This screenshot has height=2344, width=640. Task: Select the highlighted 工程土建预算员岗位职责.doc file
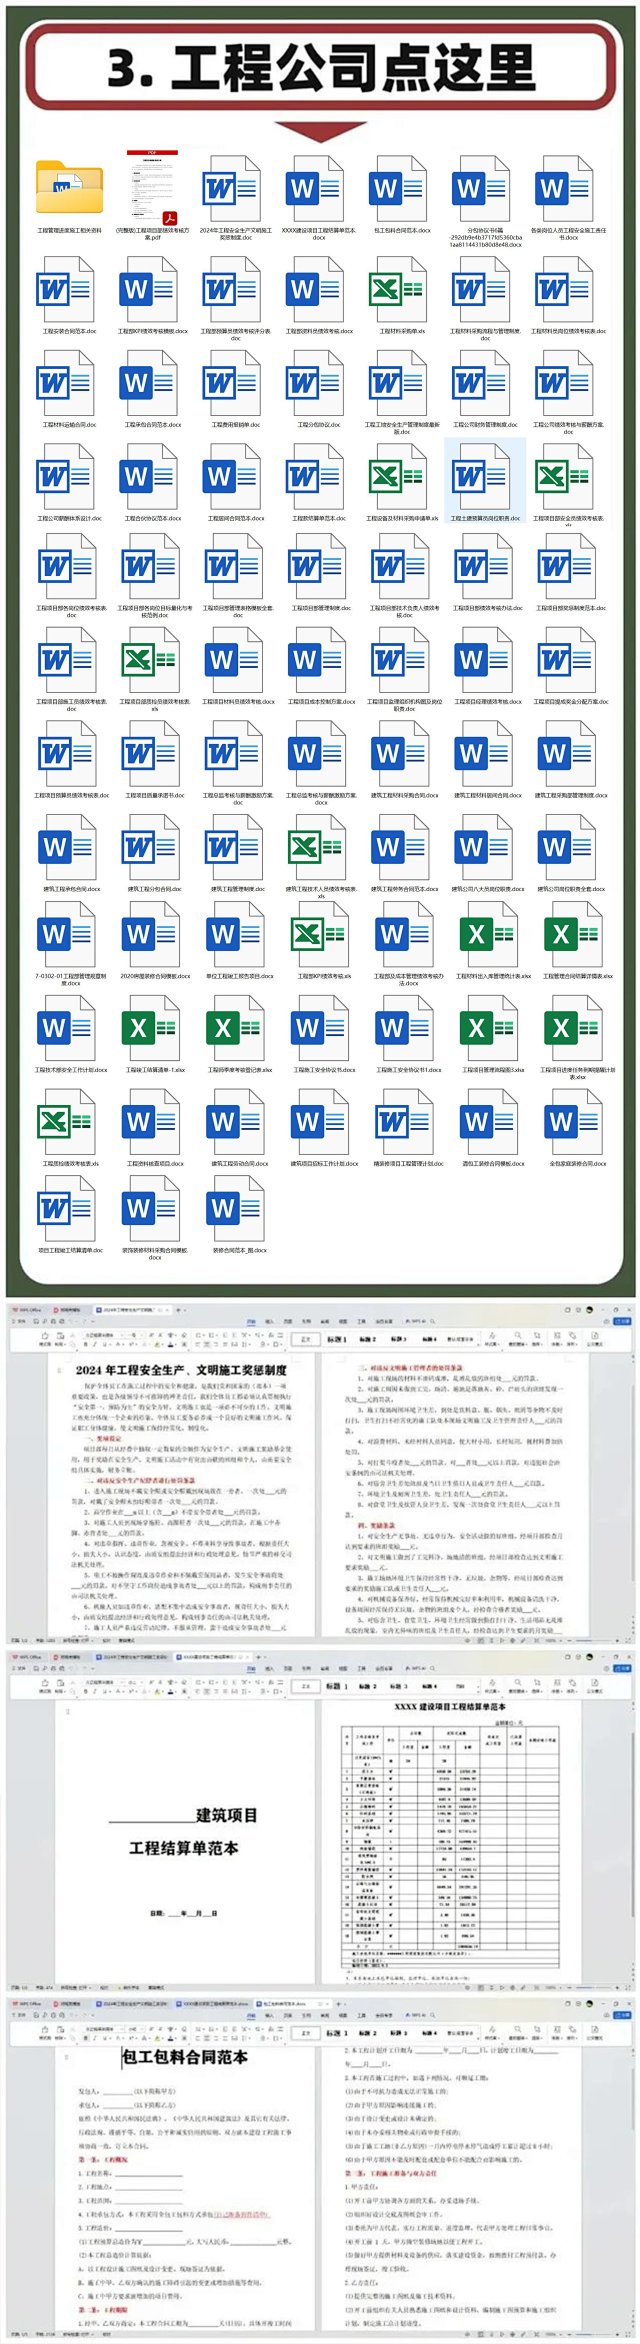point(485,477)
